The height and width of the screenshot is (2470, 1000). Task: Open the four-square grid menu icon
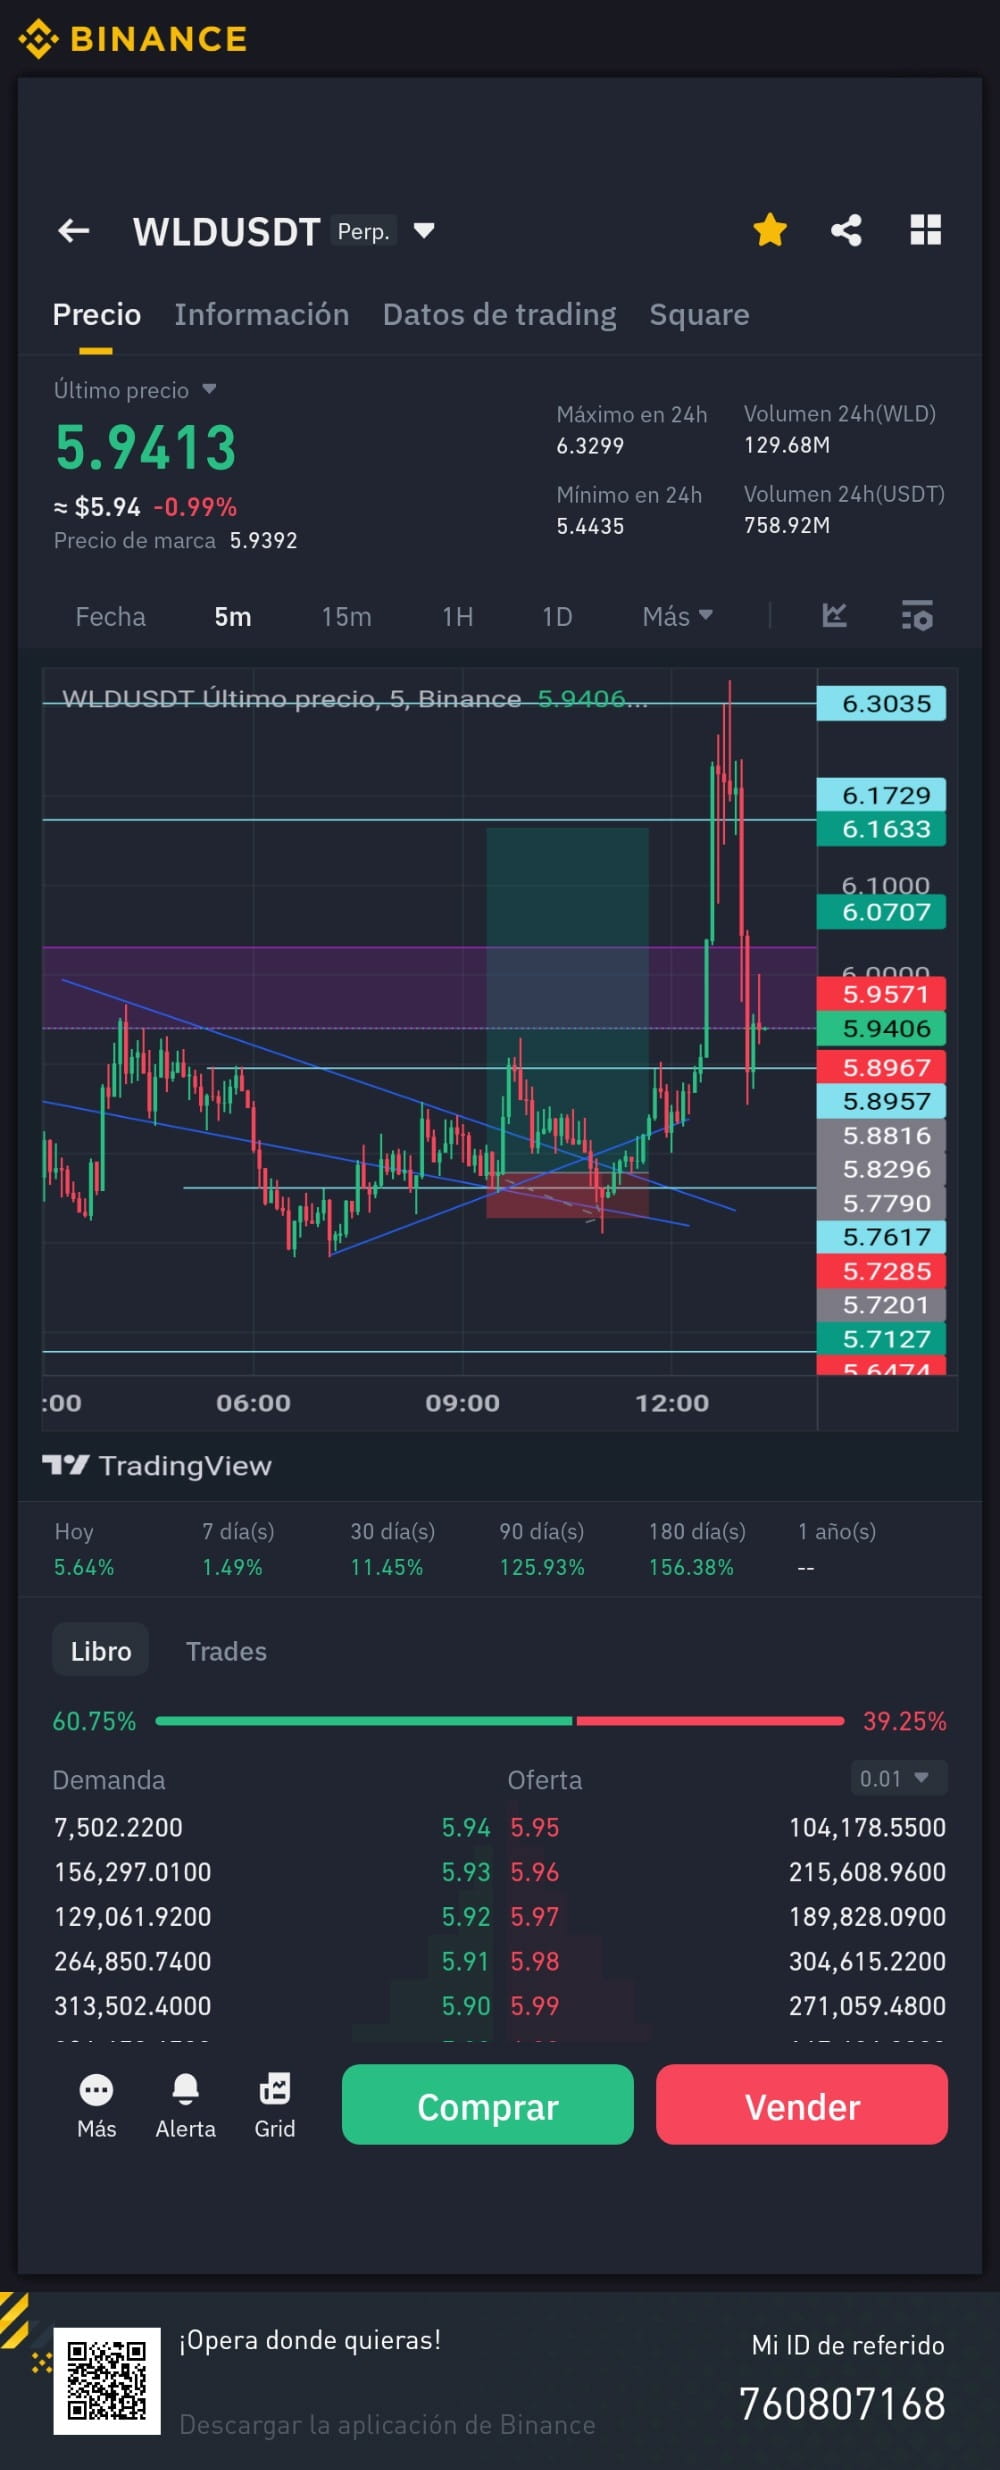(926, 230)
